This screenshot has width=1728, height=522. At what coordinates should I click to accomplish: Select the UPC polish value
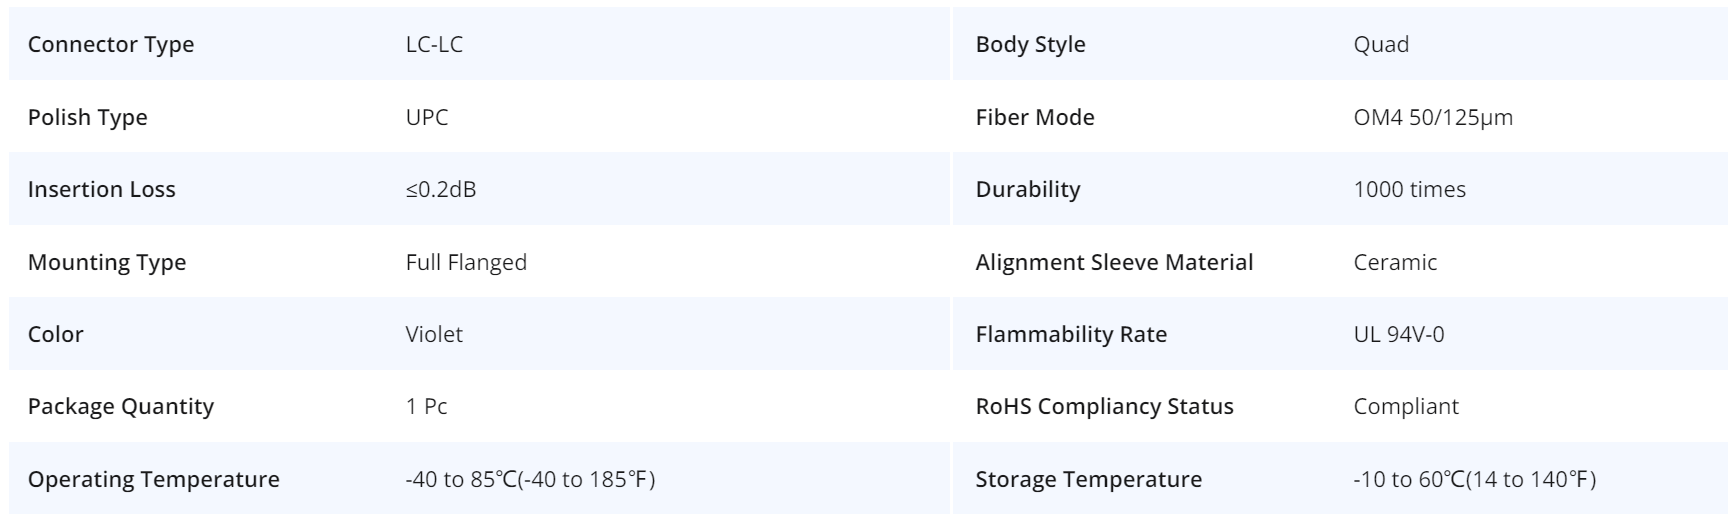[x=427, y=117]
